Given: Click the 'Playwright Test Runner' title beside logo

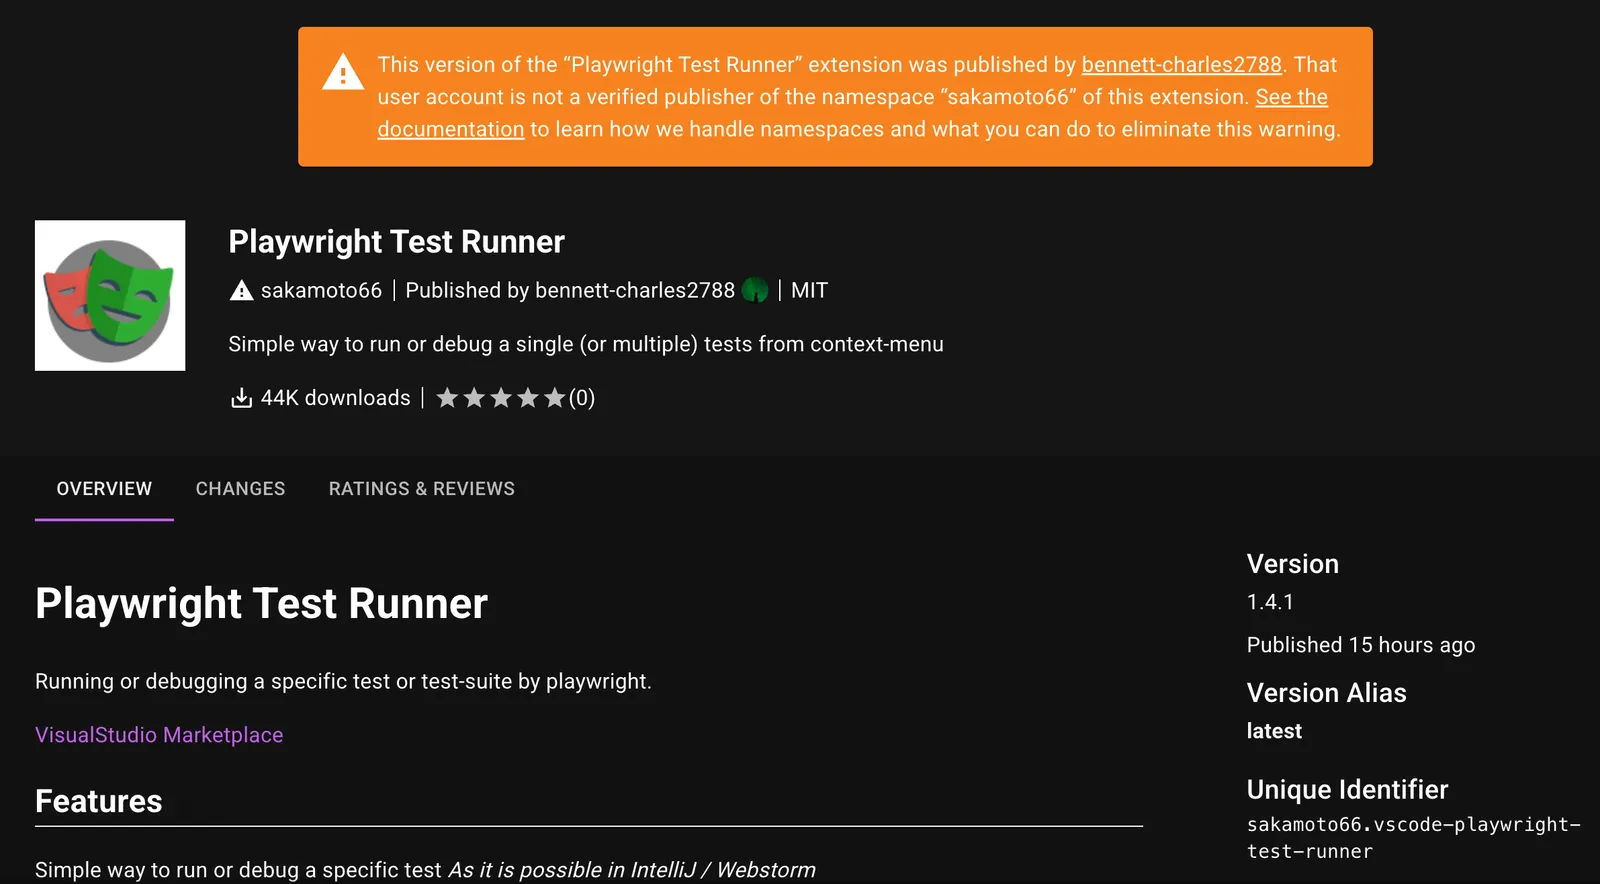Looking at the screenshot, I should point(396,242).
